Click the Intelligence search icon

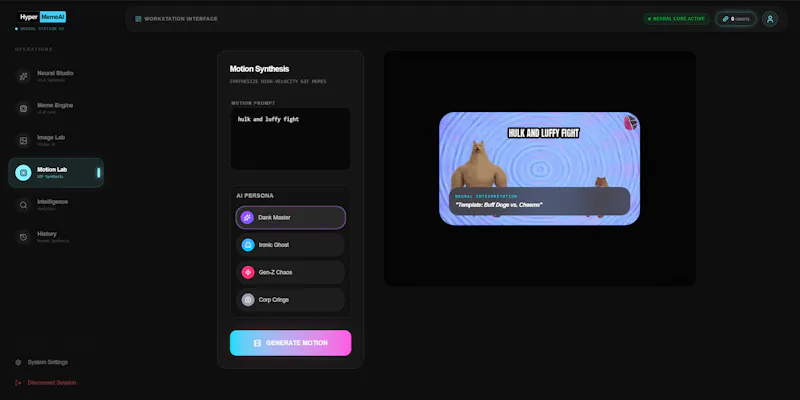click(x=23, y=205)
